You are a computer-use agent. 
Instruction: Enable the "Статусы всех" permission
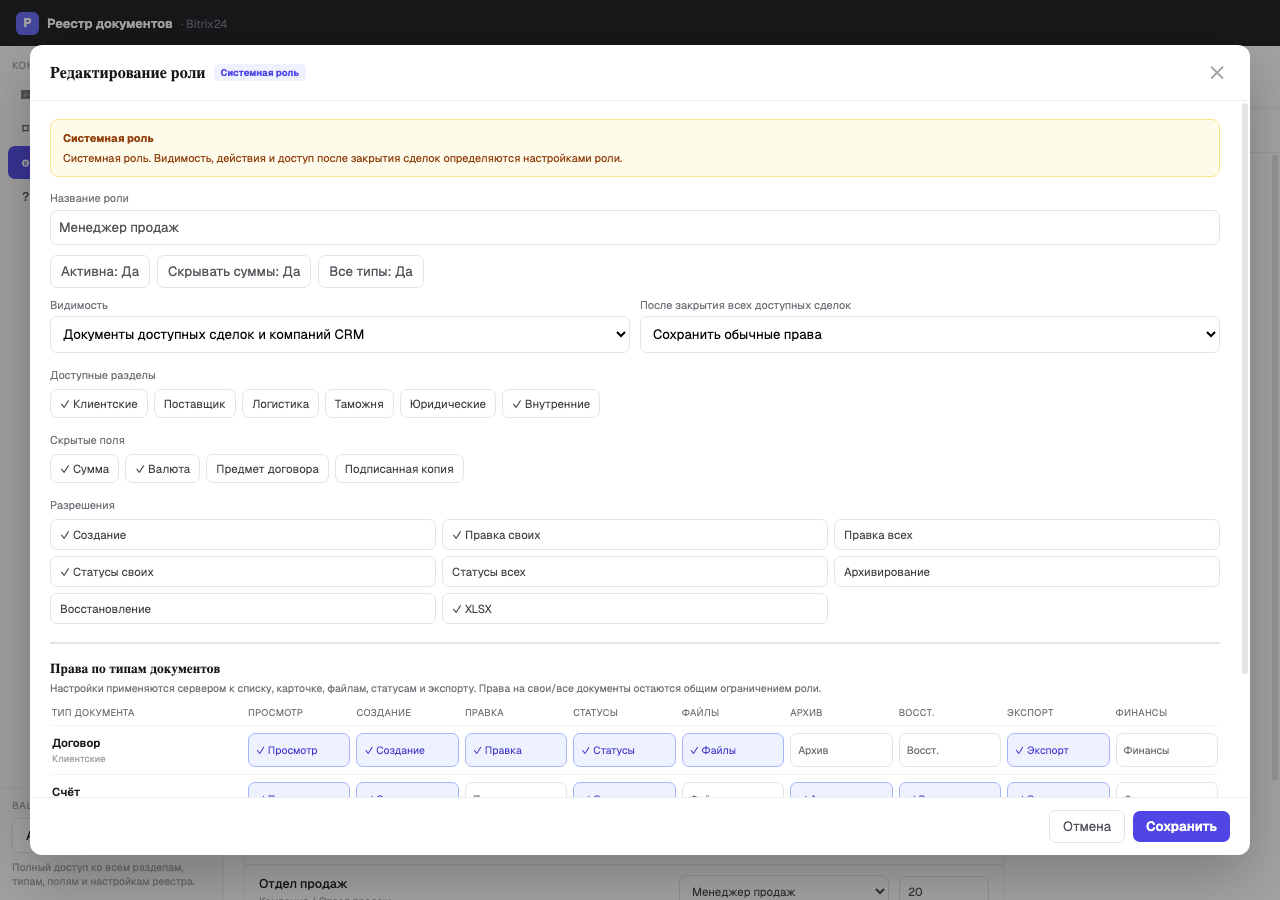(635, 572)
